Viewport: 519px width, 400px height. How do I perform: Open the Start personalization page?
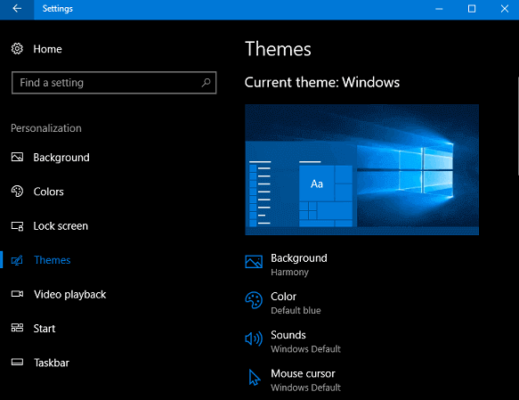[44, 328]
